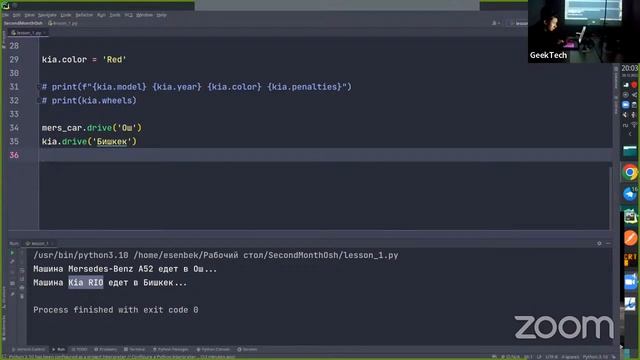
Task: Click the Mersedes-Benz A52 output line
Action: click(125, 269)
